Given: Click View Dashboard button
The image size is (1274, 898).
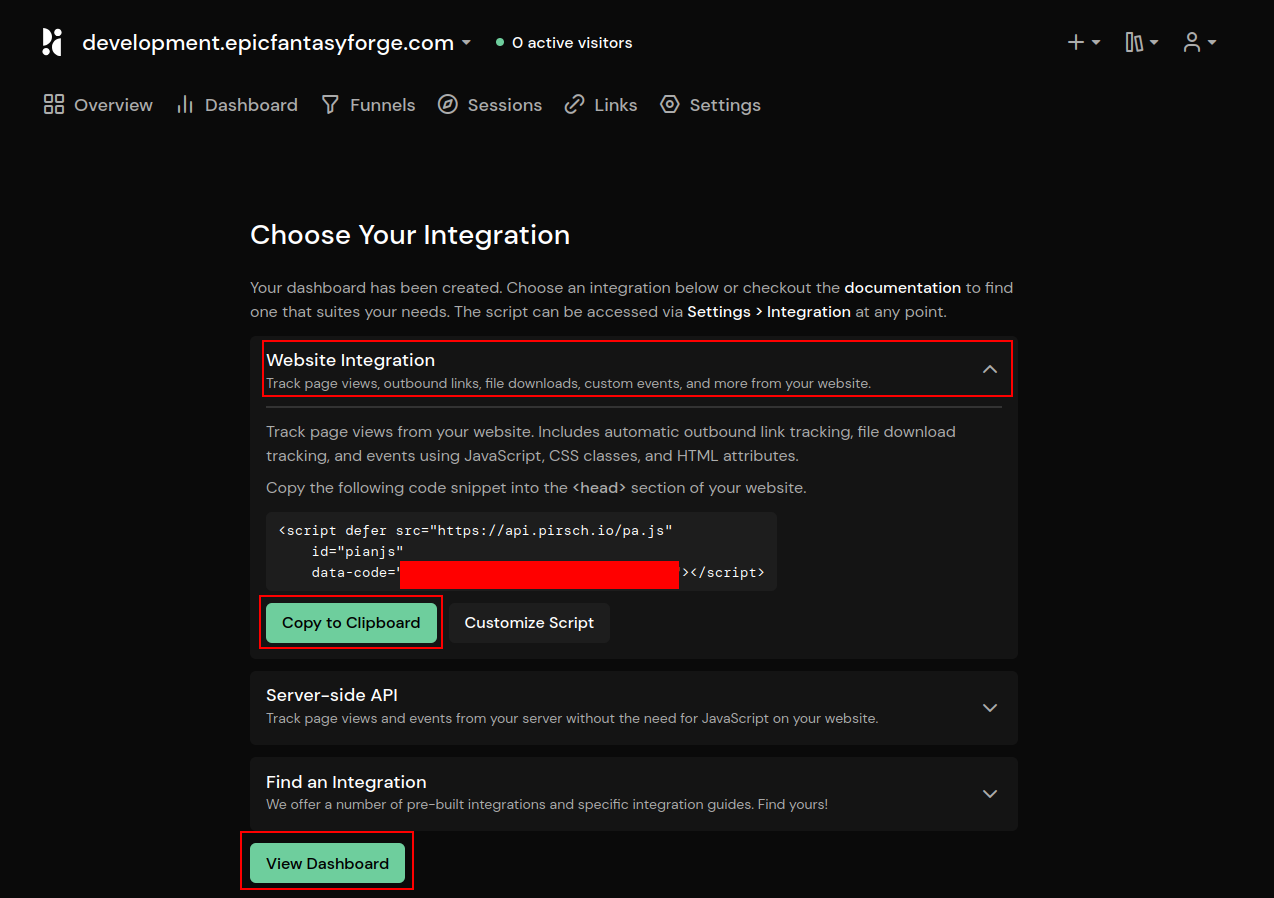Looking at the screenshot, I should pyautogui.click(x=327, y=864).
